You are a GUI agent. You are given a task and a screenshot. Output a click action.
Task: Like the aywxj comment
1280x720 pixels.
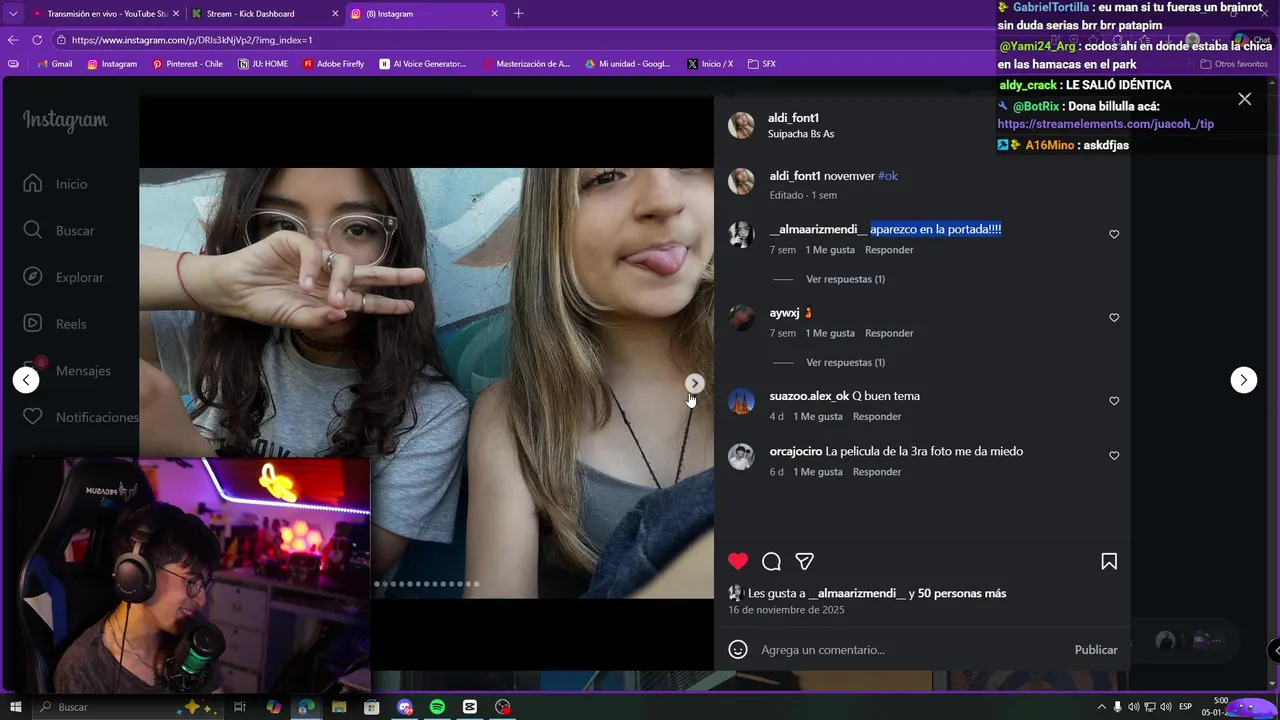click(1114, 318)
